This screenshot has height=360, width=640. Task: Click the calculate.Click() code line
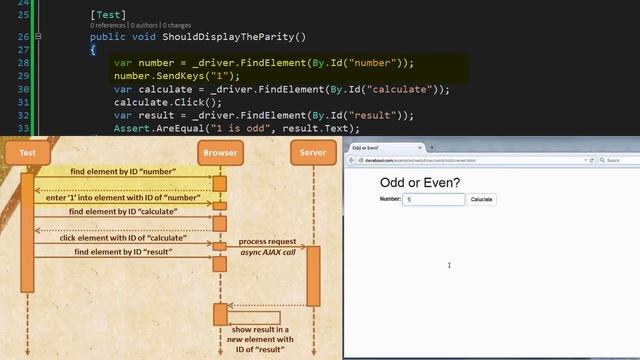point(168,102)
